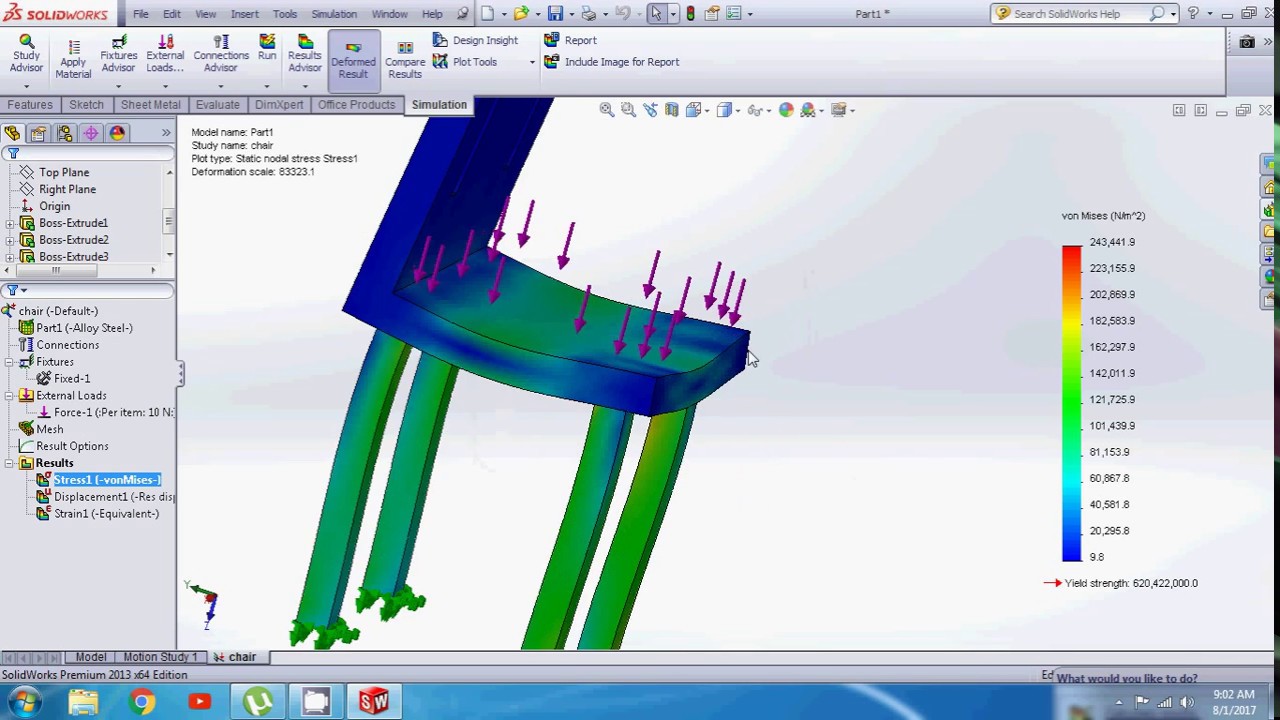
Task: Switch to the Evaluate tab
Action: [217, 105]
